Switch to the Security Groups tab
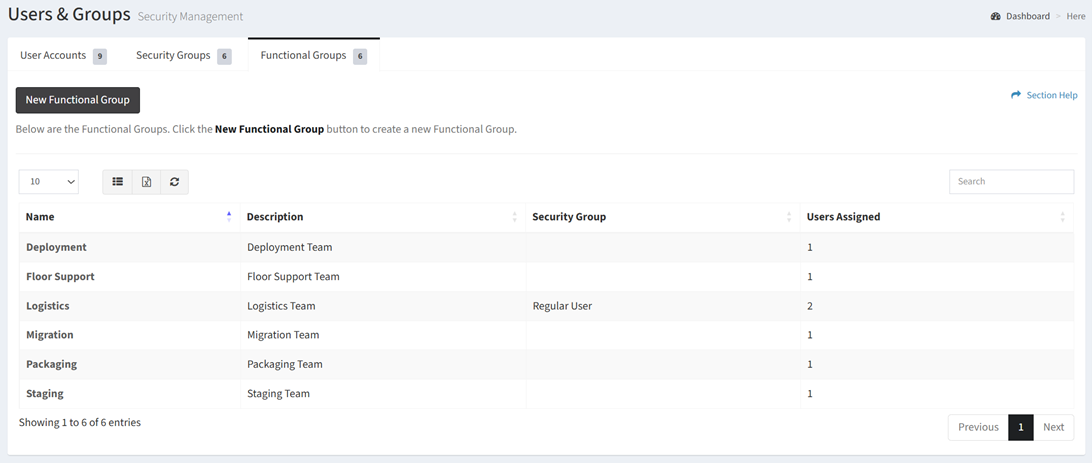The width and height of the screenshot is (1092, 463). click(183, 56)
